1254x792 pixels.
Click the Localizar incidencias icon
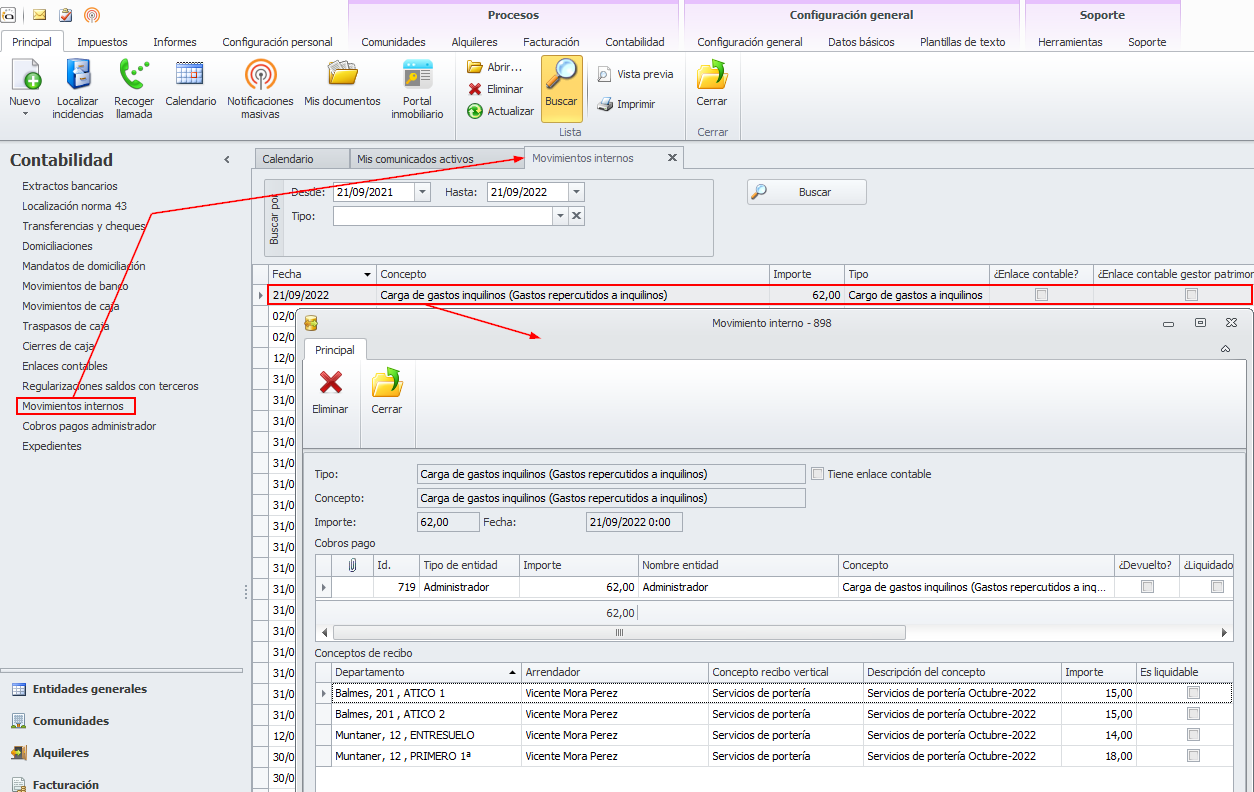(78, 76)
